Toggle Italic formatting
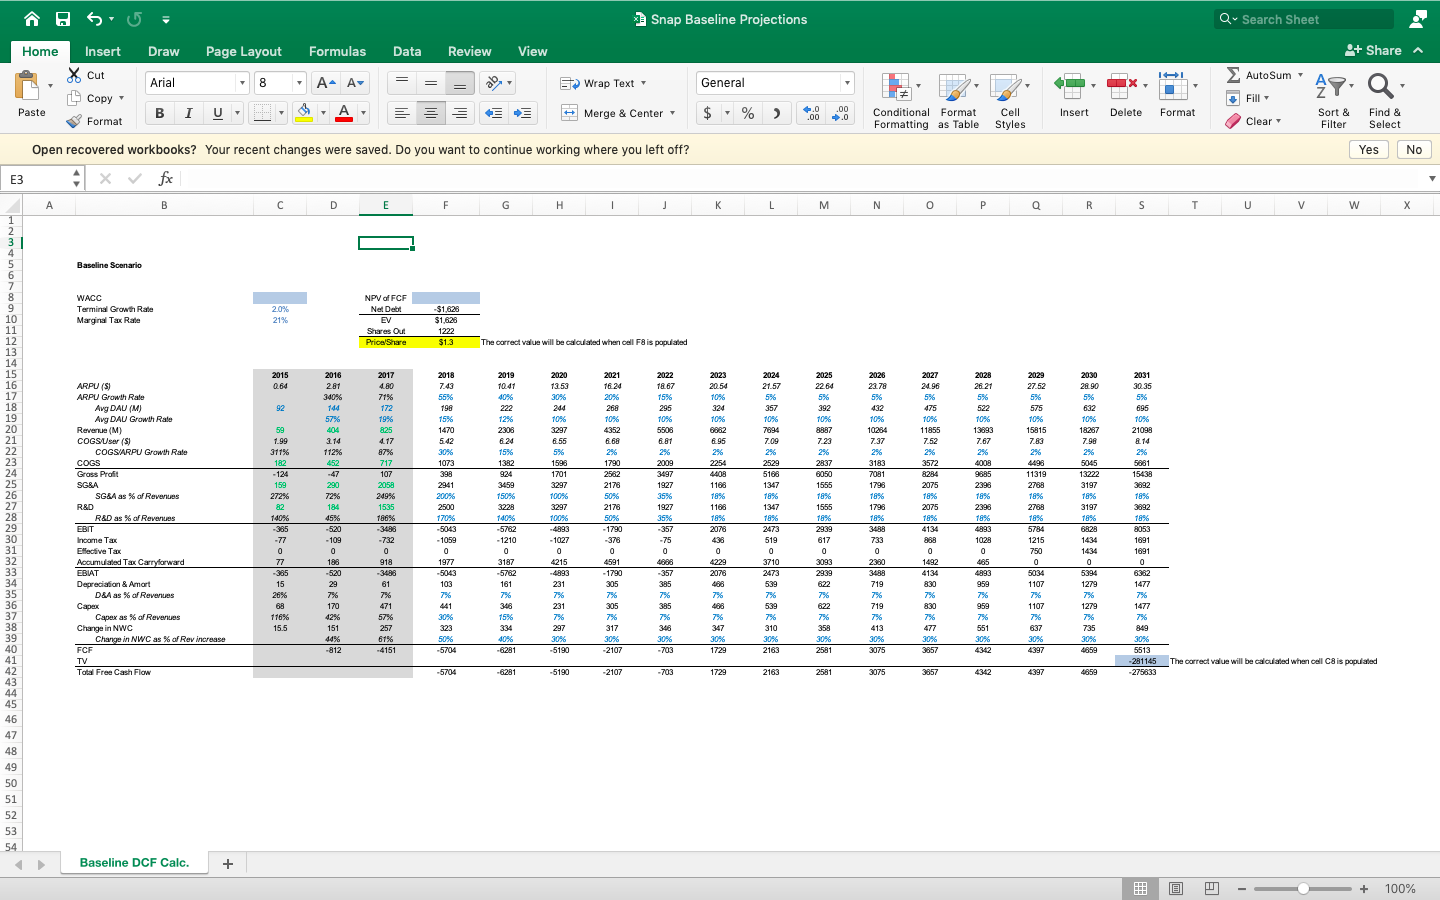The width and height of the screenshot is (1440, 900). click(x=188, y=113)
